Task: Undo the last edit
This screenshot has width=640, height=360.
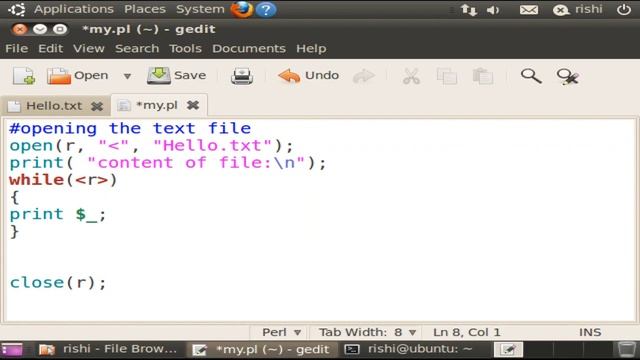Action: [309, 76]
